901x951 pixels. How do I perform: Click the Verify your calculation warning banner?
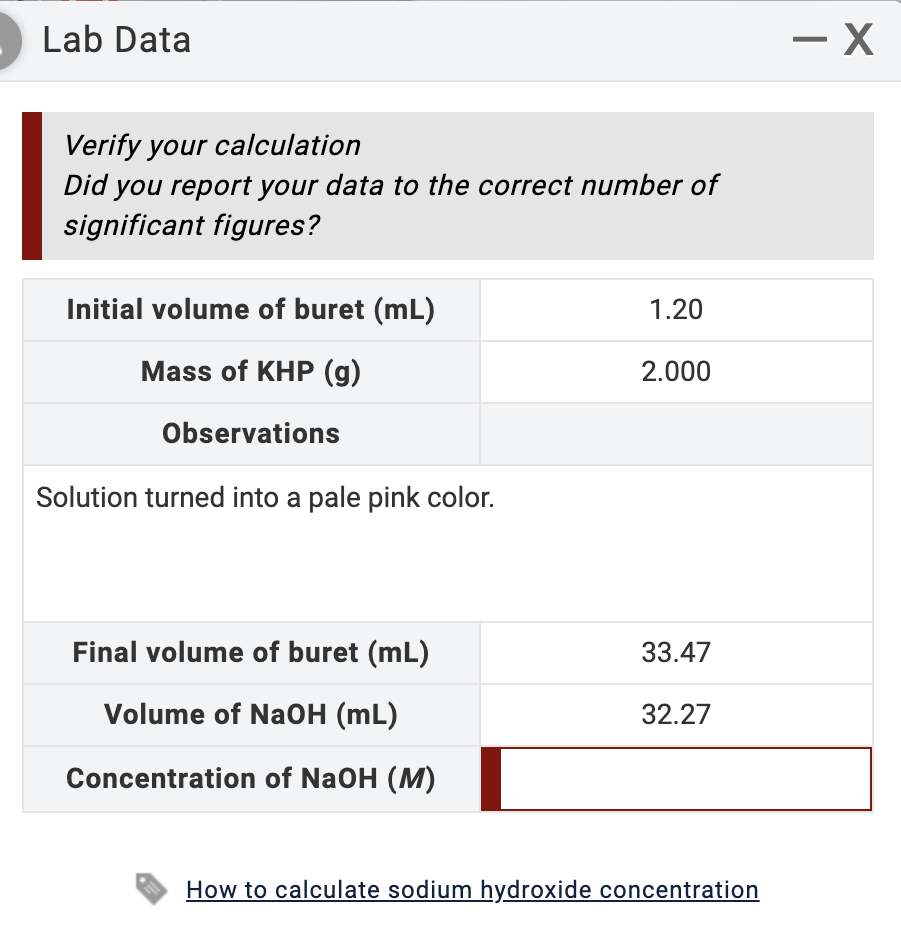(450, 185)
